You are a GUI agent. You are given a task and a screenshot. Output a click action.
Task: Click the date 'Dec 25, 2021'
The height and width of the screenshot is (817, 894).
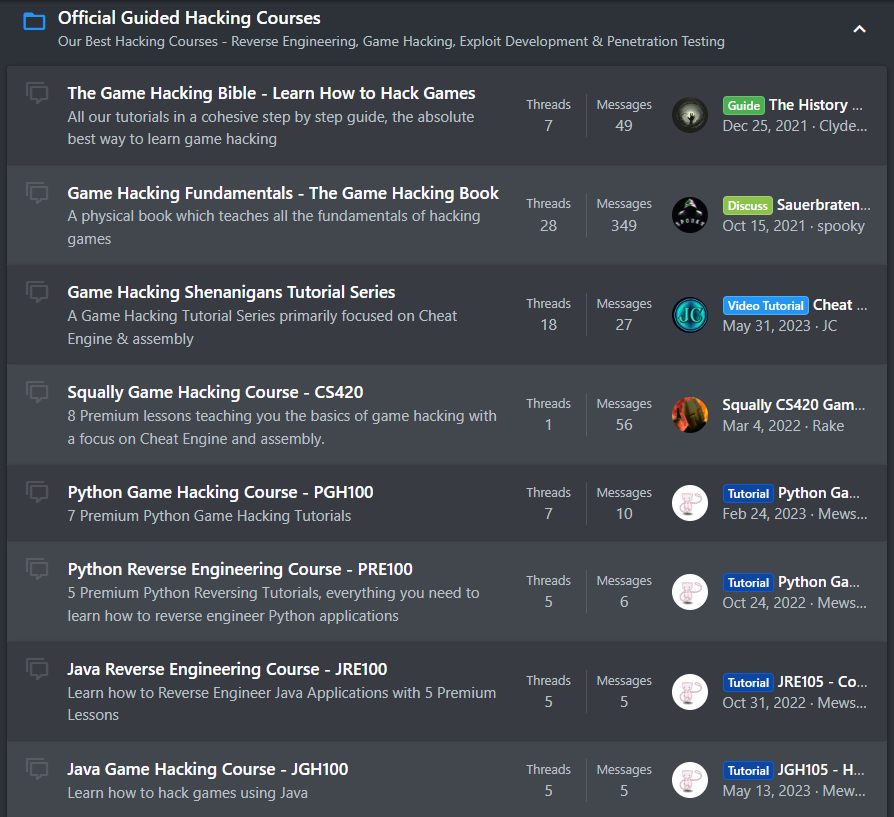(x=765, y=126)
